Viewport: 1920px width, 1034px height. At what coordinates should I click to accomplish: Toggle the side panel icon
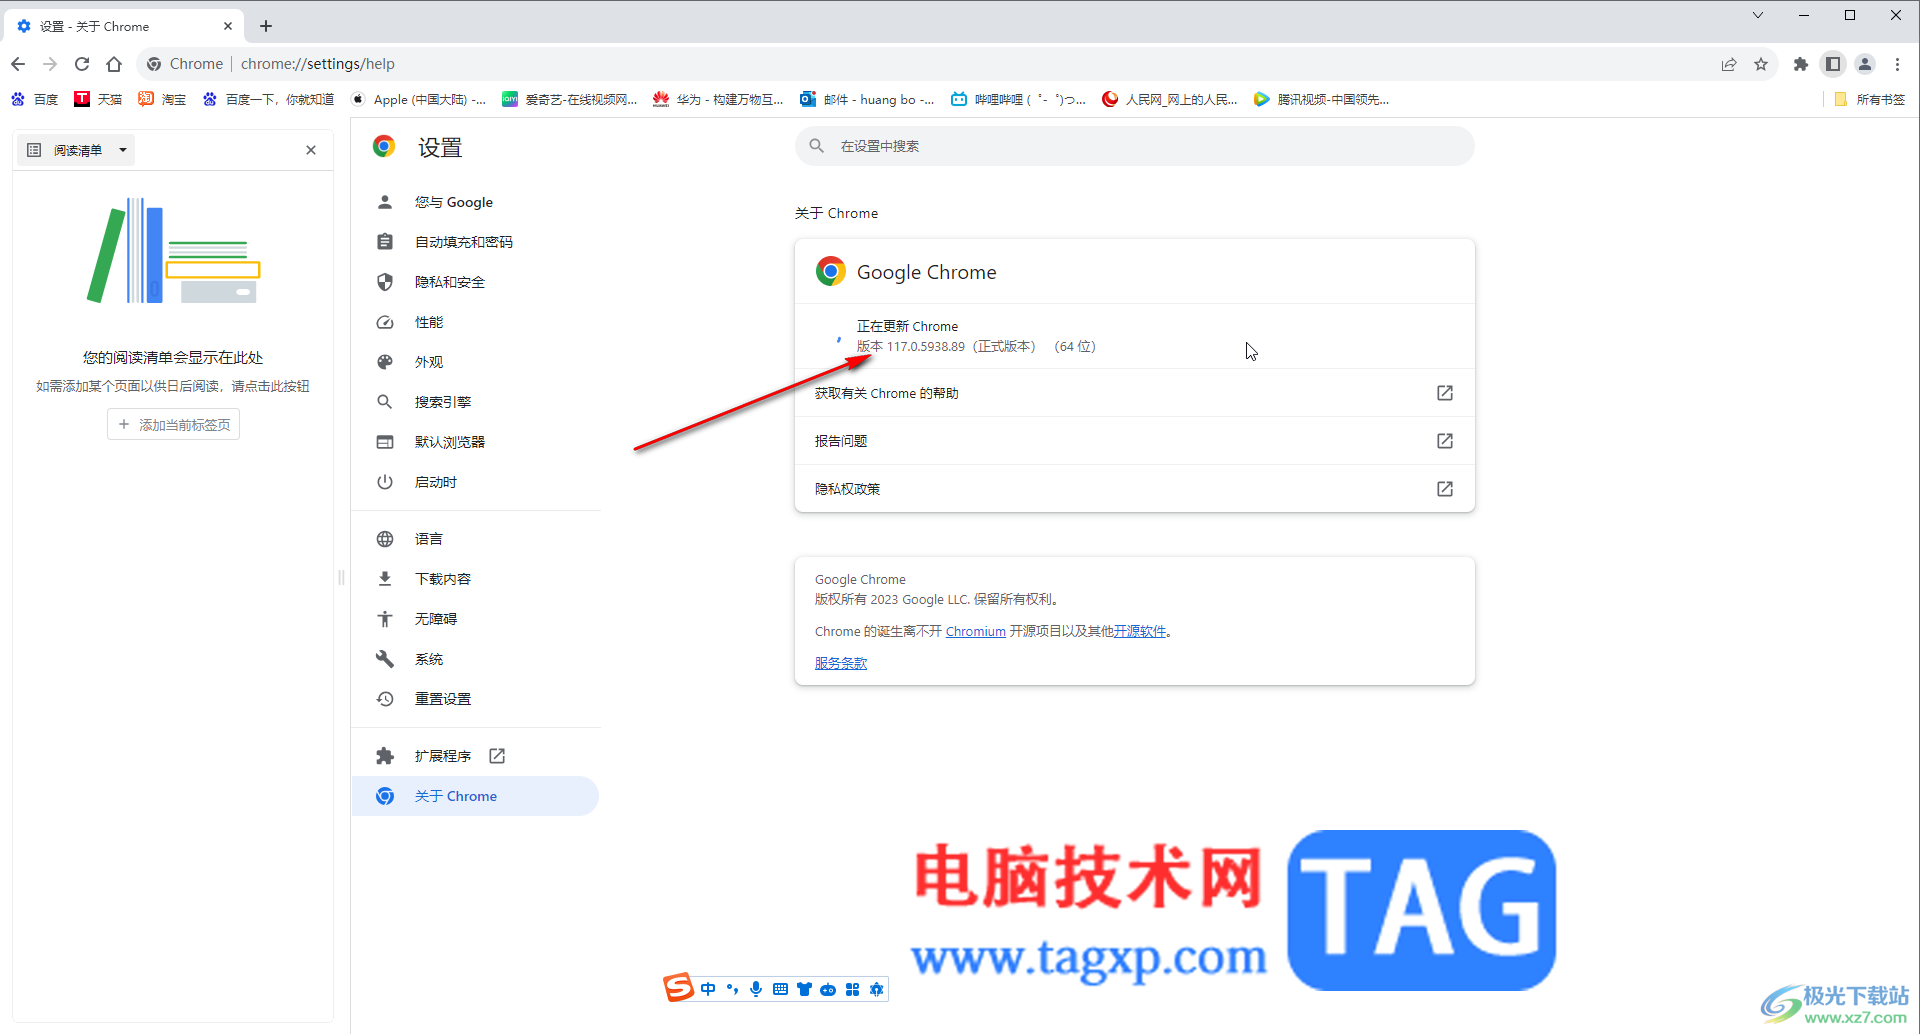click(1833, 64)
